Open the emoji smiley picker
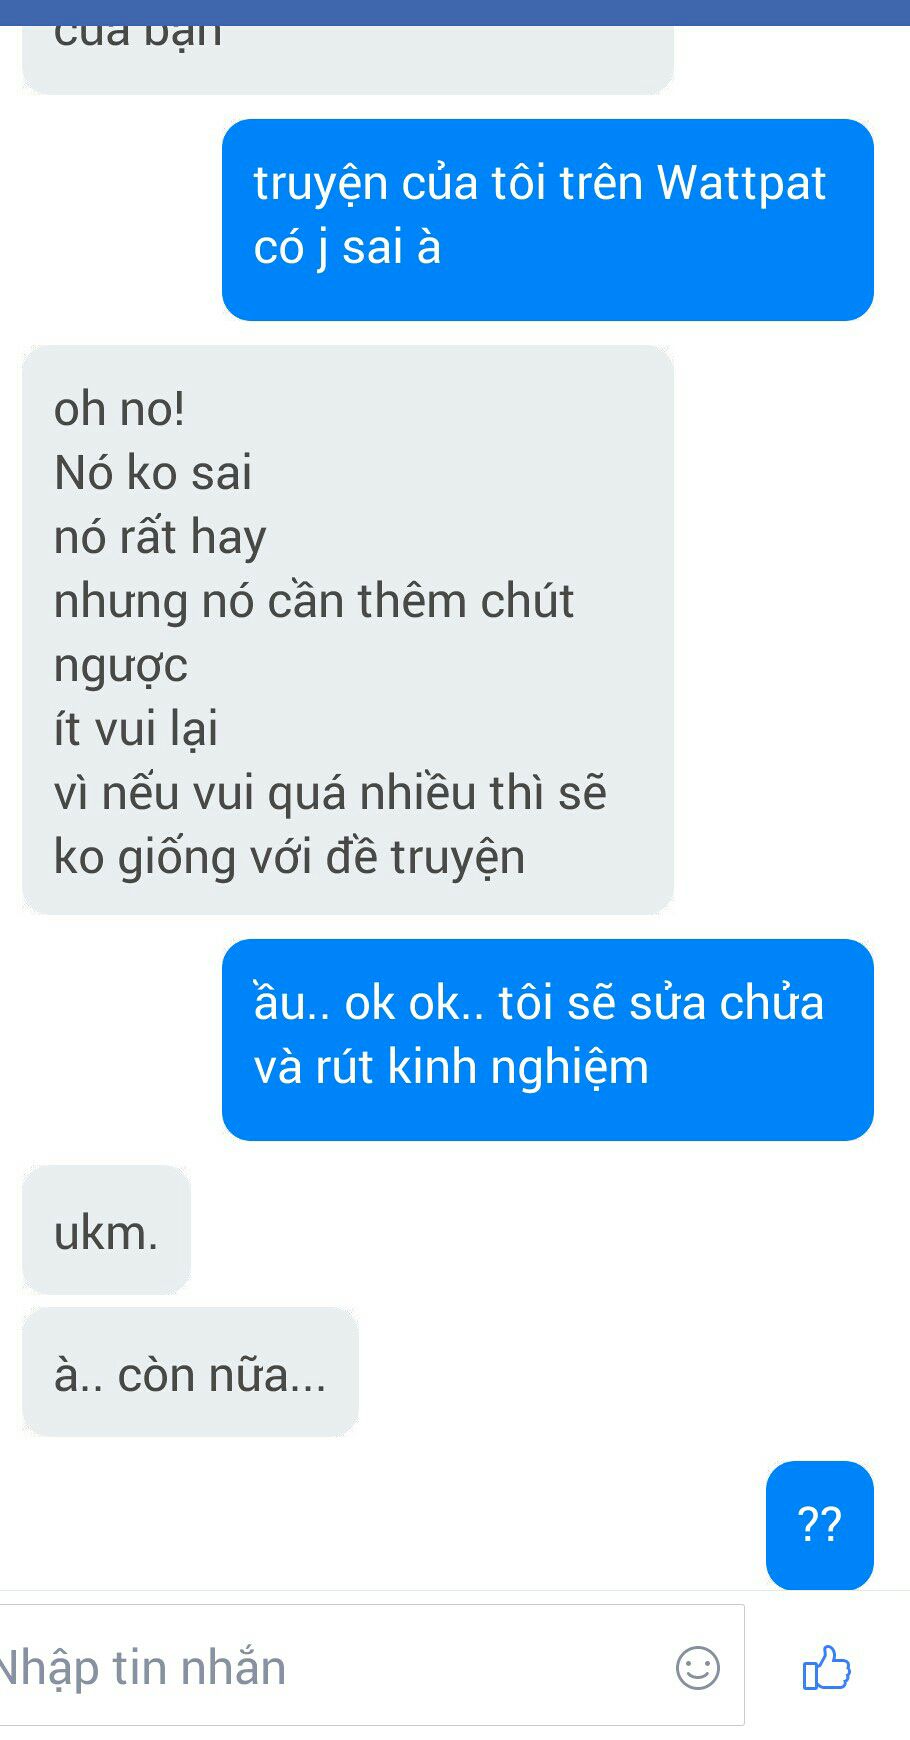 click(697, 1667)
